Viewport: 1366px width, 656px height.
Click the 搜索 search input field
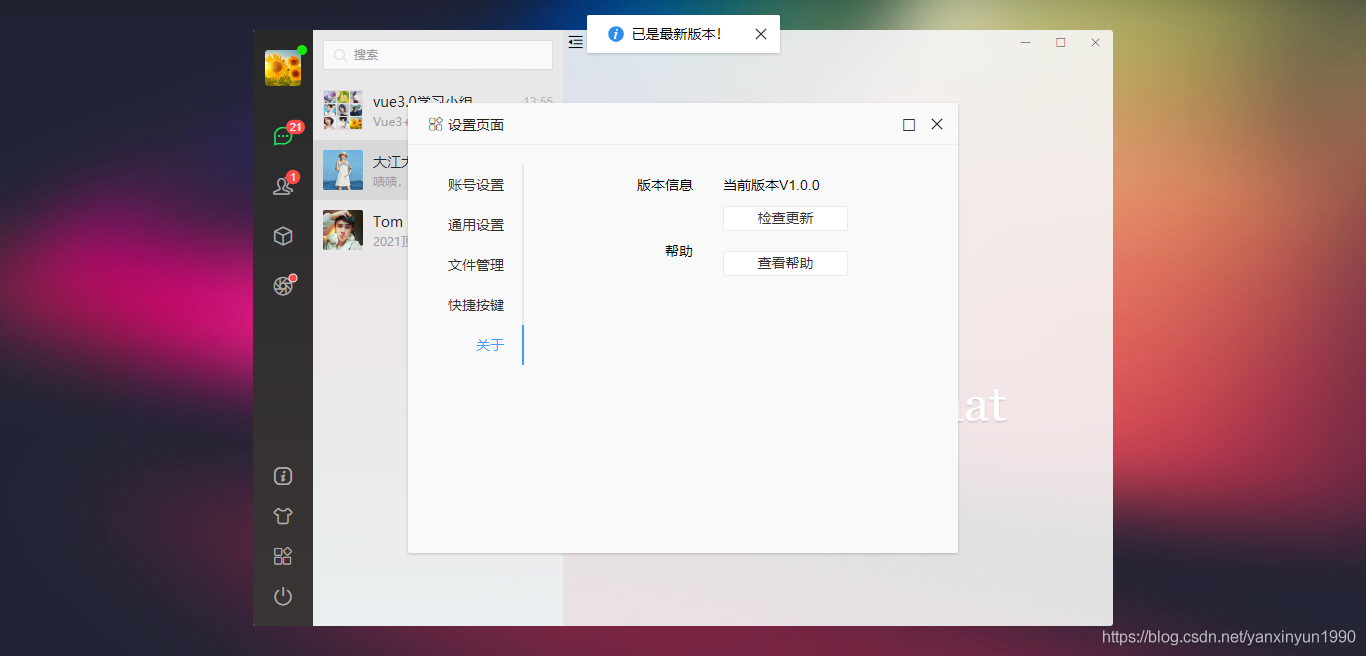pyautogui.click(x=437, y=55)
